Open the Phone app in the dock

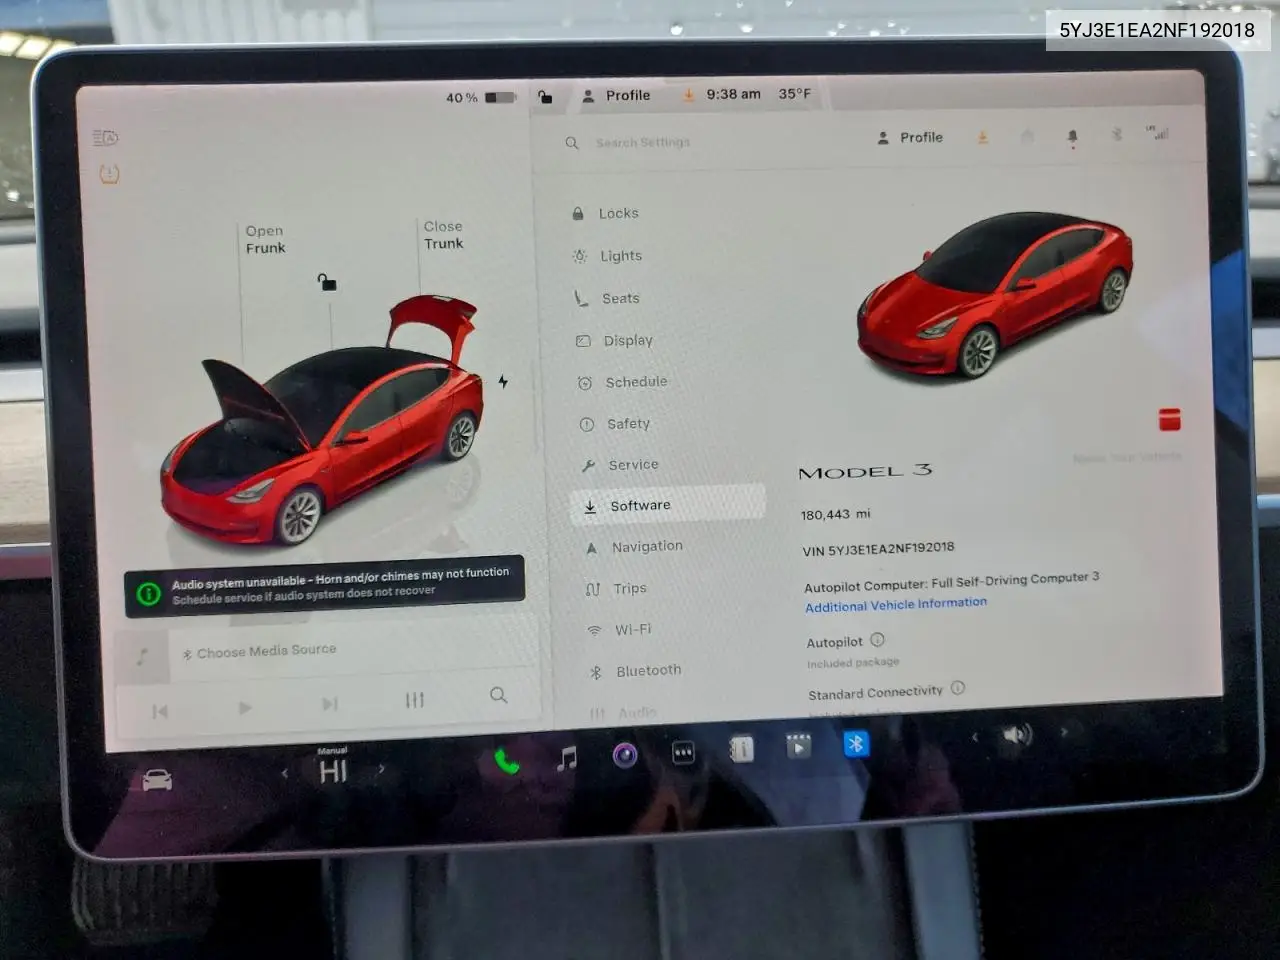coord(507,762)
